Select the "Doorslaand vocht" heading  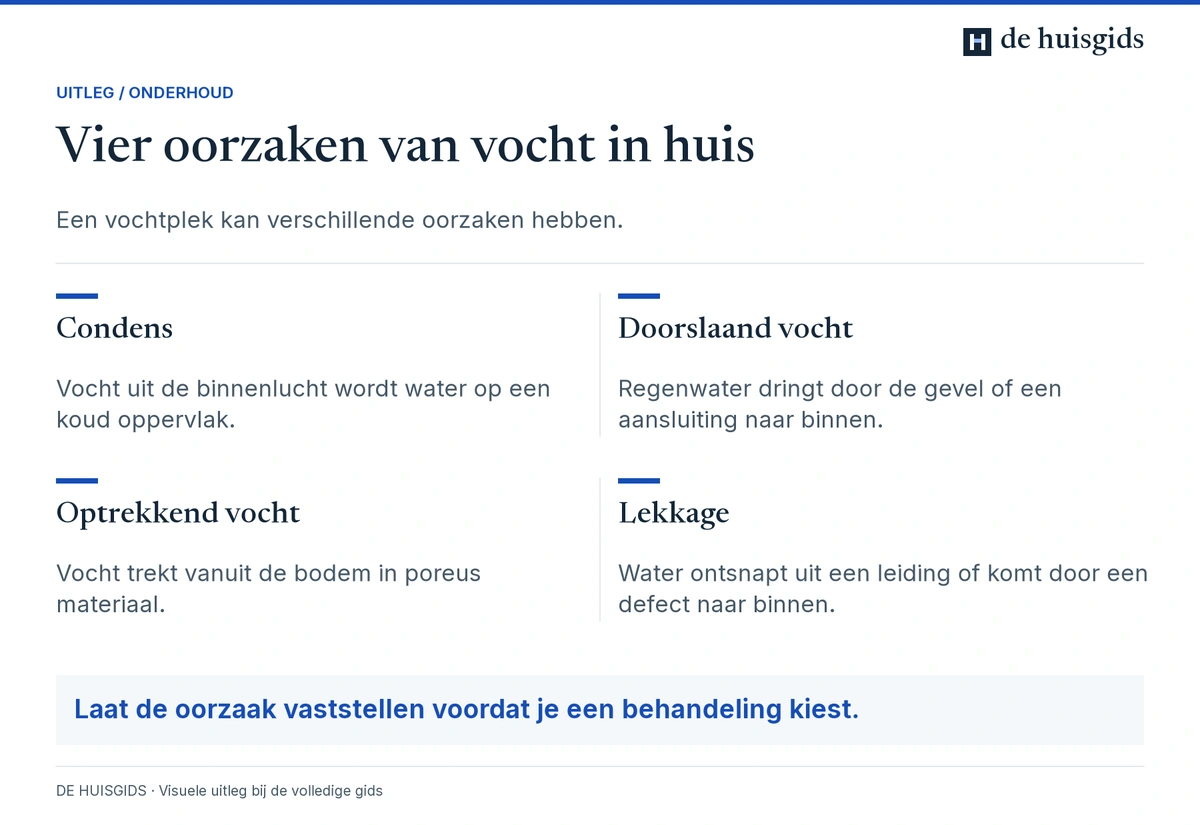point(736,328)
